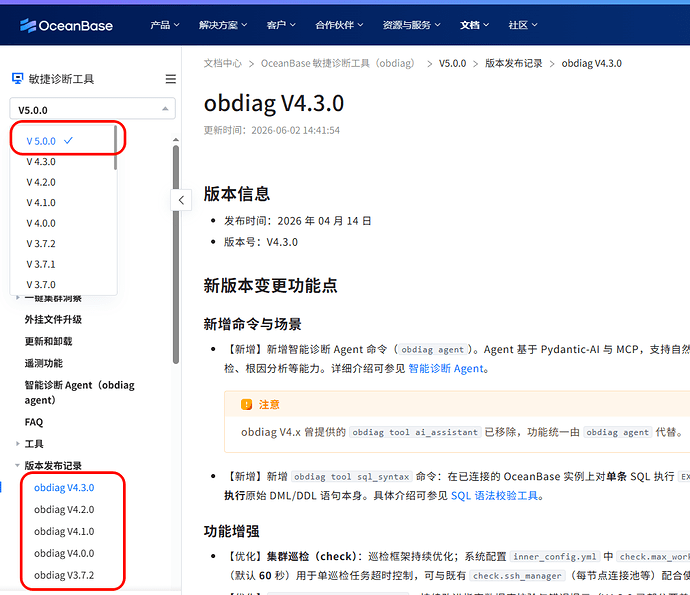Open the 社区 menu
Viewport: 690px width, 595px height.
pos(523,25)
